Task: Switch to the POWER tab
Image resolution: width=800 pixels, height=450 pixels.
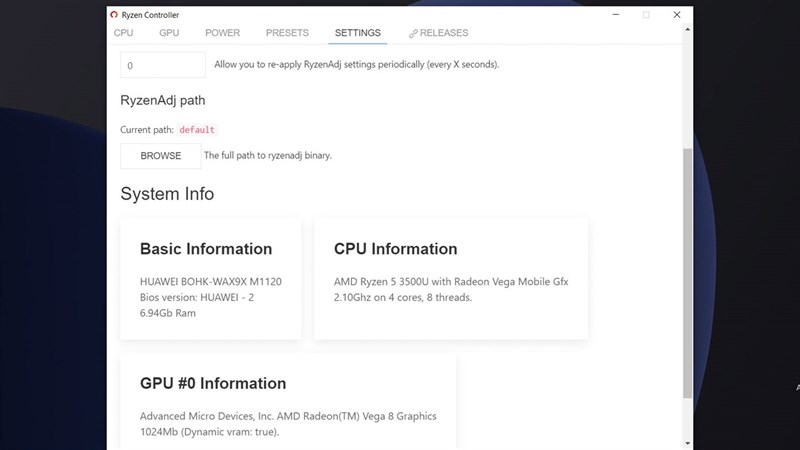Action: coord(222,33)
